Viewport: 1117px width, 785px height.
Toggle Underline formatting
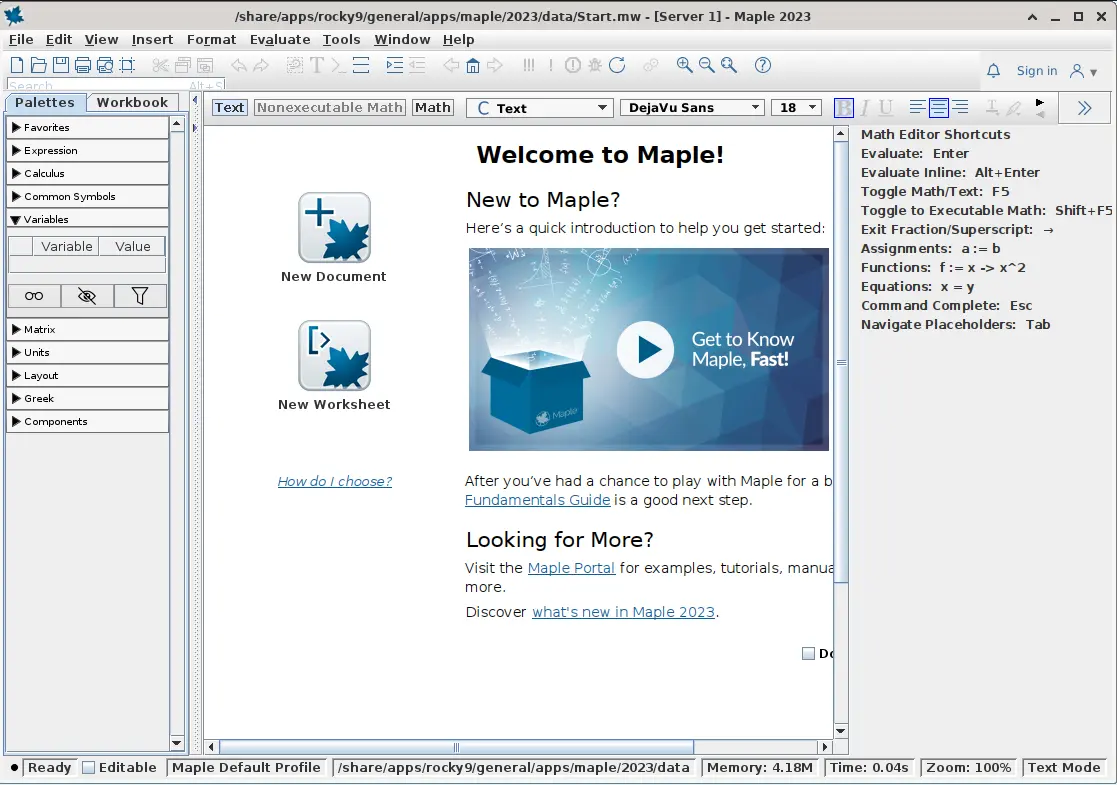(x=885, y=108)
